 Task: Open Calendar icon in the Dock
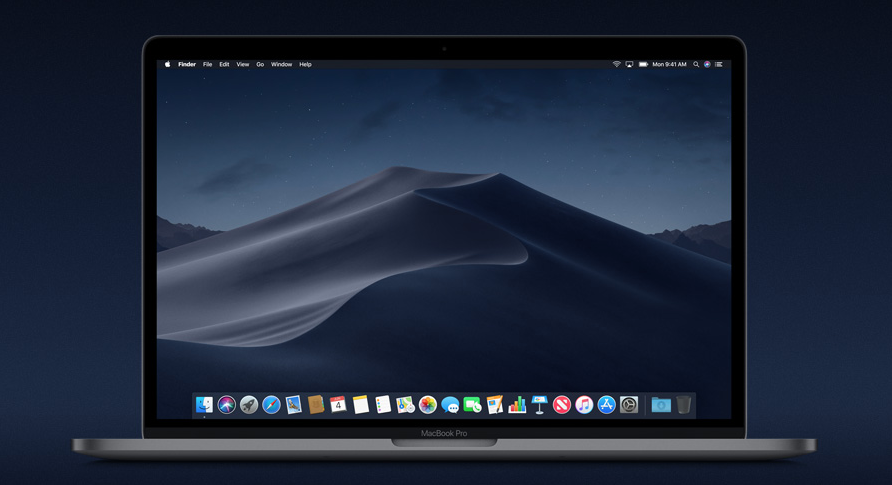pos(338,405)
